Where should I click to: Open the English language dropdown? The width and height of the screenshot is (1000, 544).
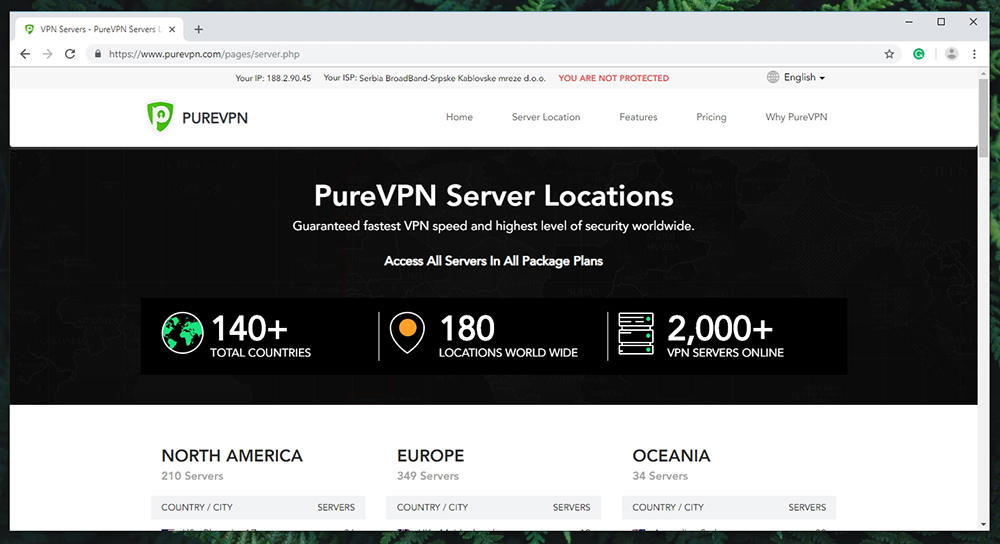click(804, 77)
